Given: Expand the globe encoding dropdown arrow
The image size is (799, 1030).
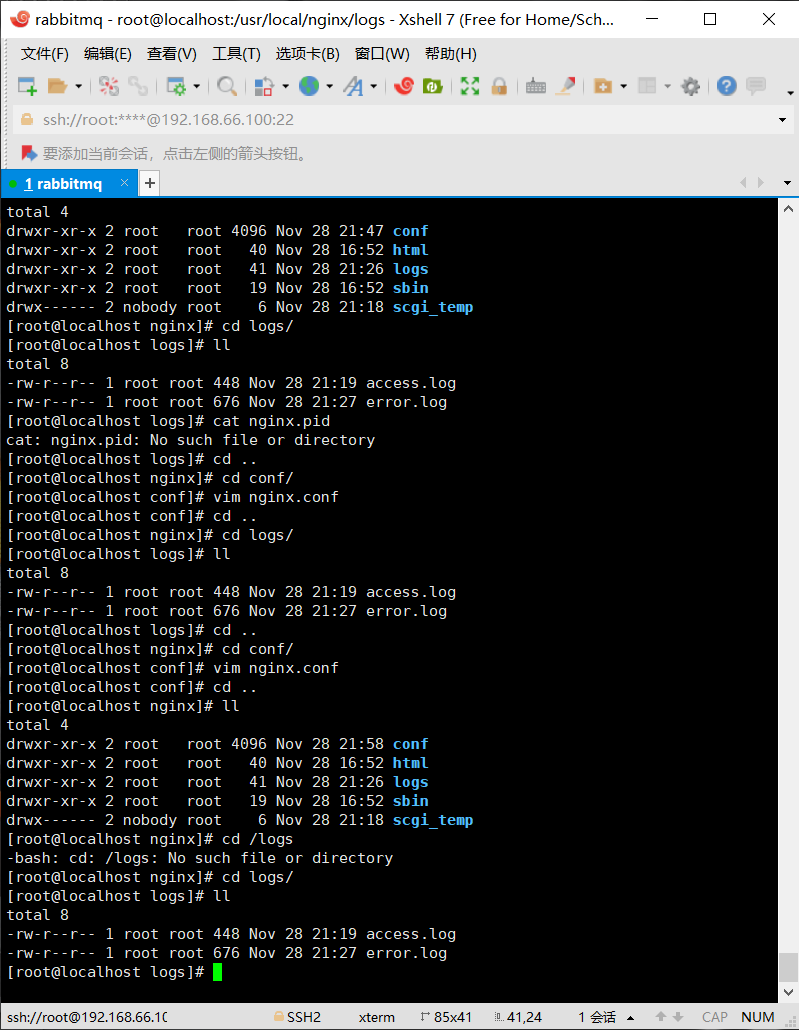Looking at the screenshot, I should (329, 86).
